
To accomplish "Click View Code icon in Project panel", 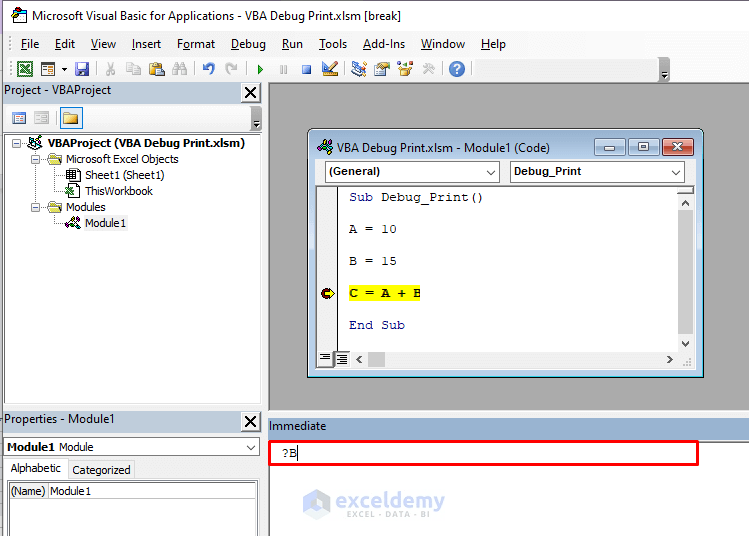I will pyautogui.click(x=19, y=118).
